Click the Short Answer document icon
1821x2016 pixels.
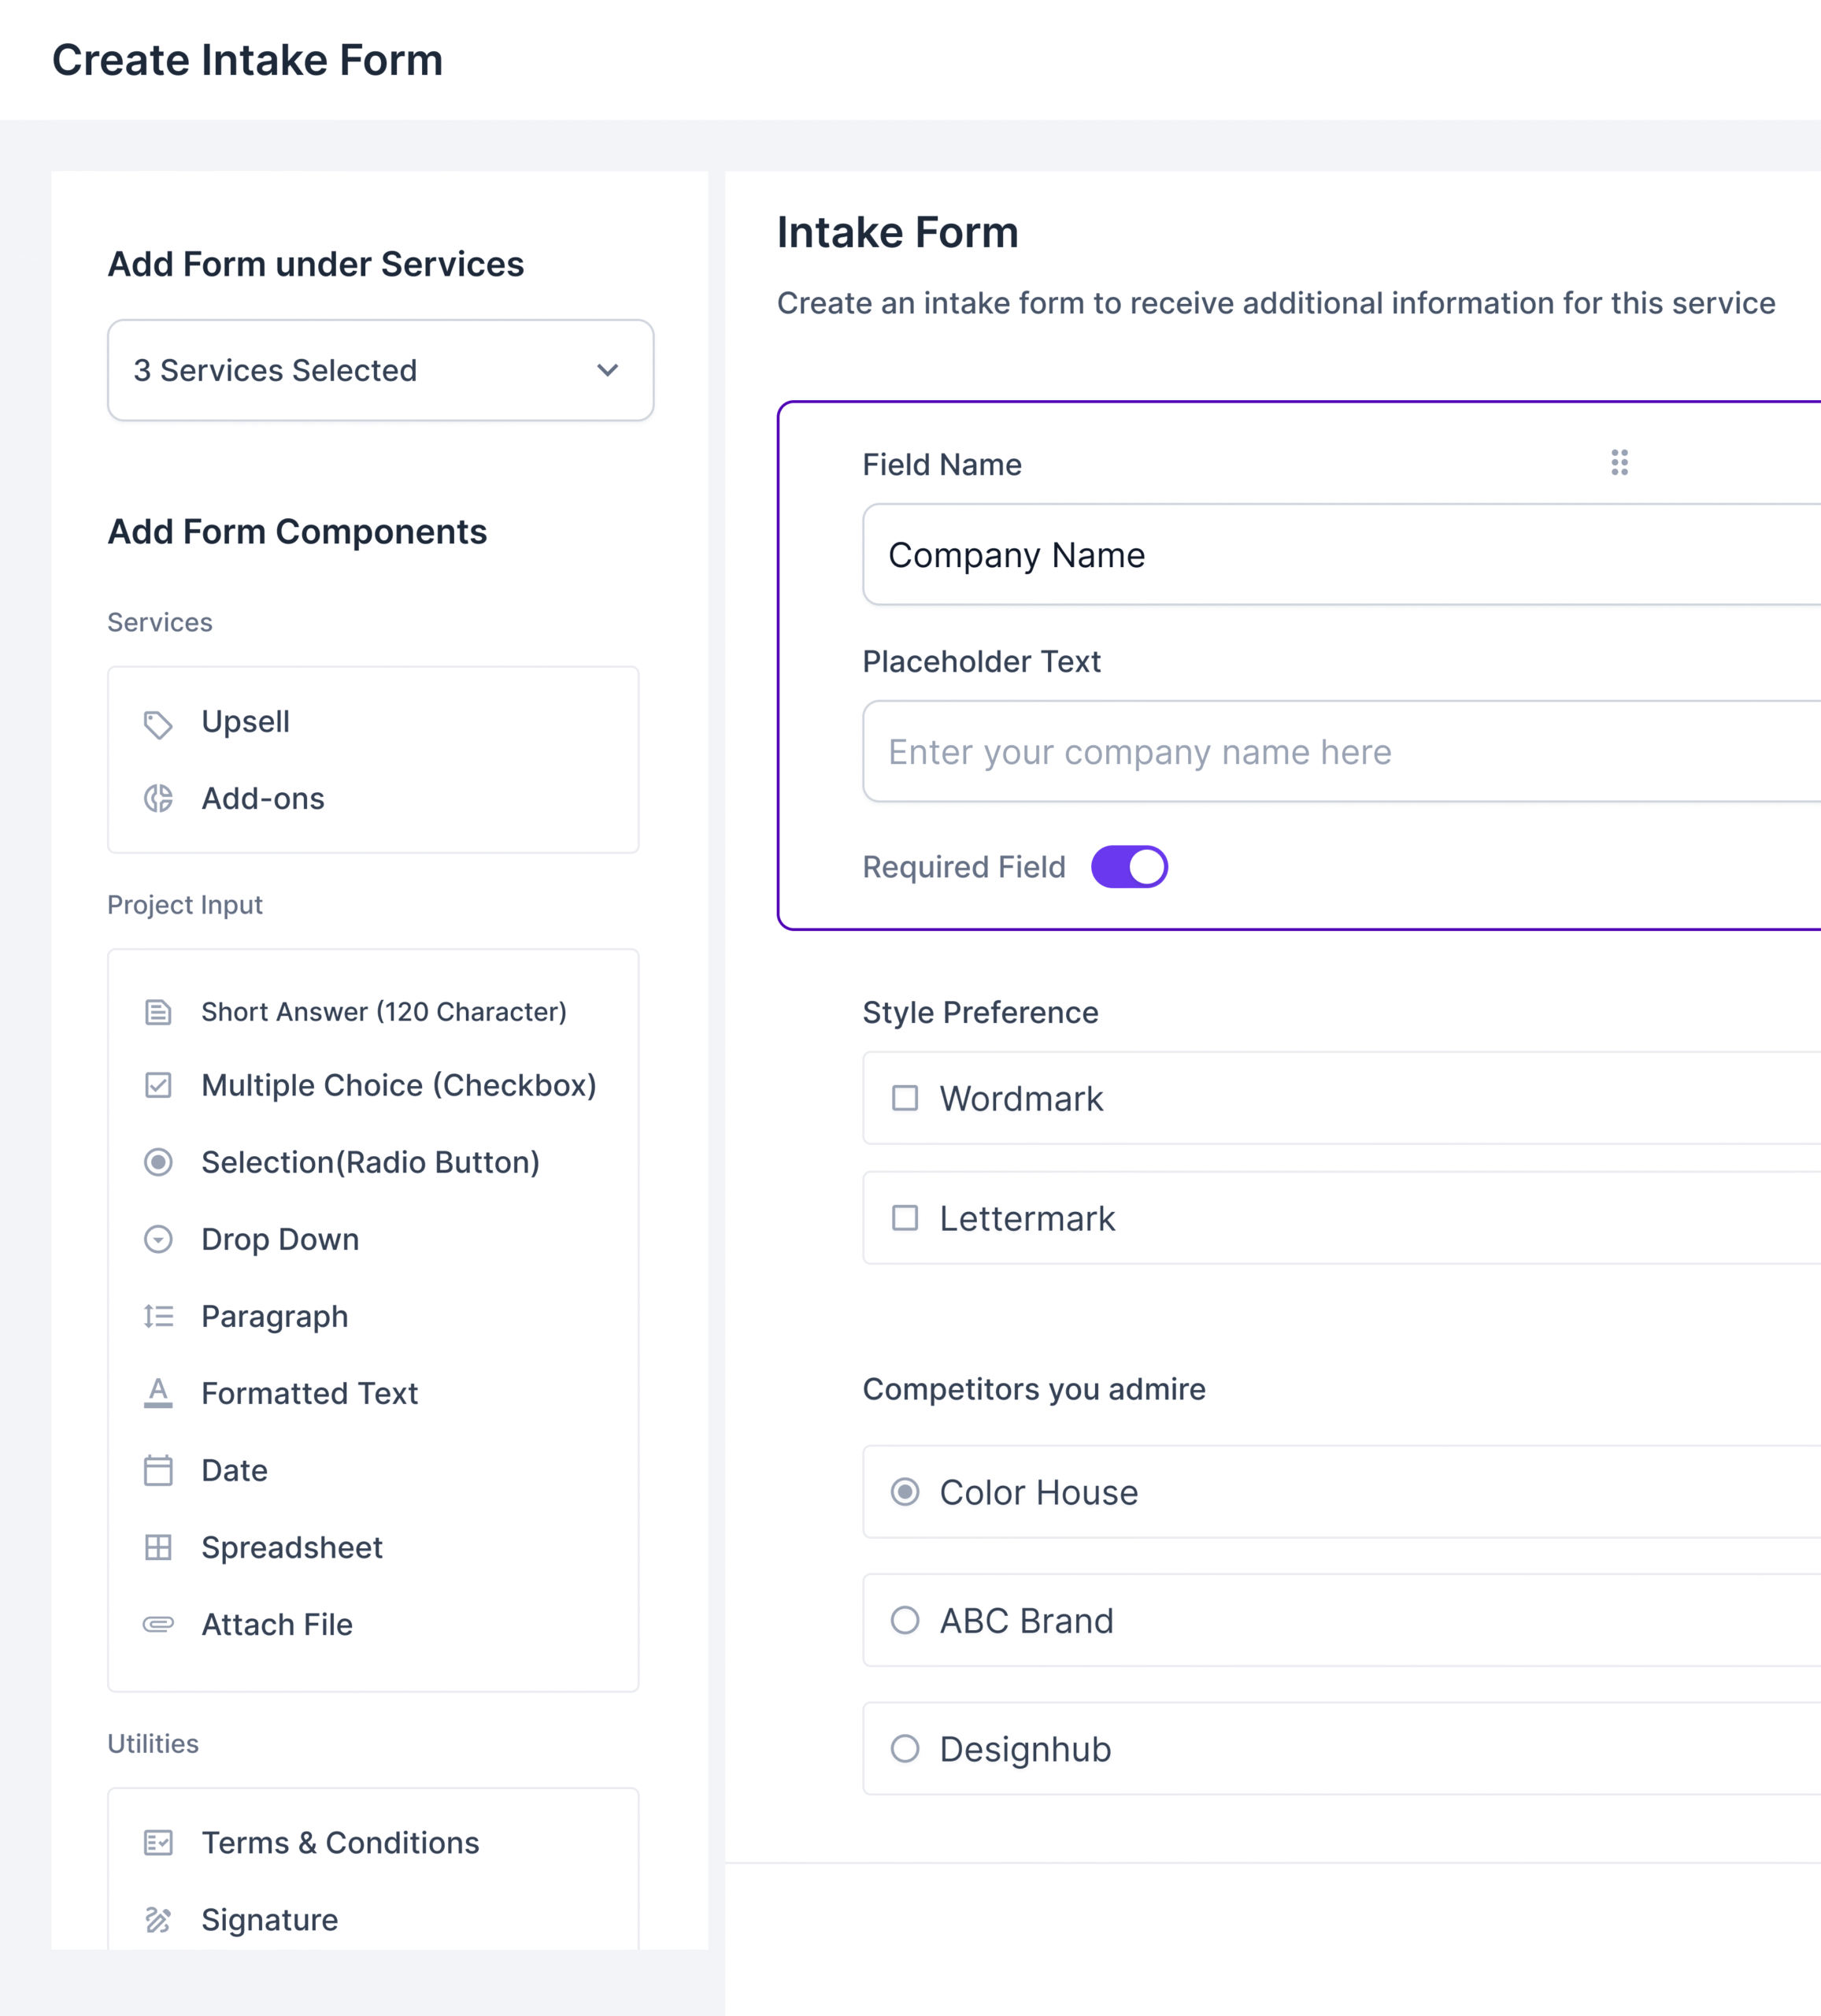click(x=158, y=1012)
